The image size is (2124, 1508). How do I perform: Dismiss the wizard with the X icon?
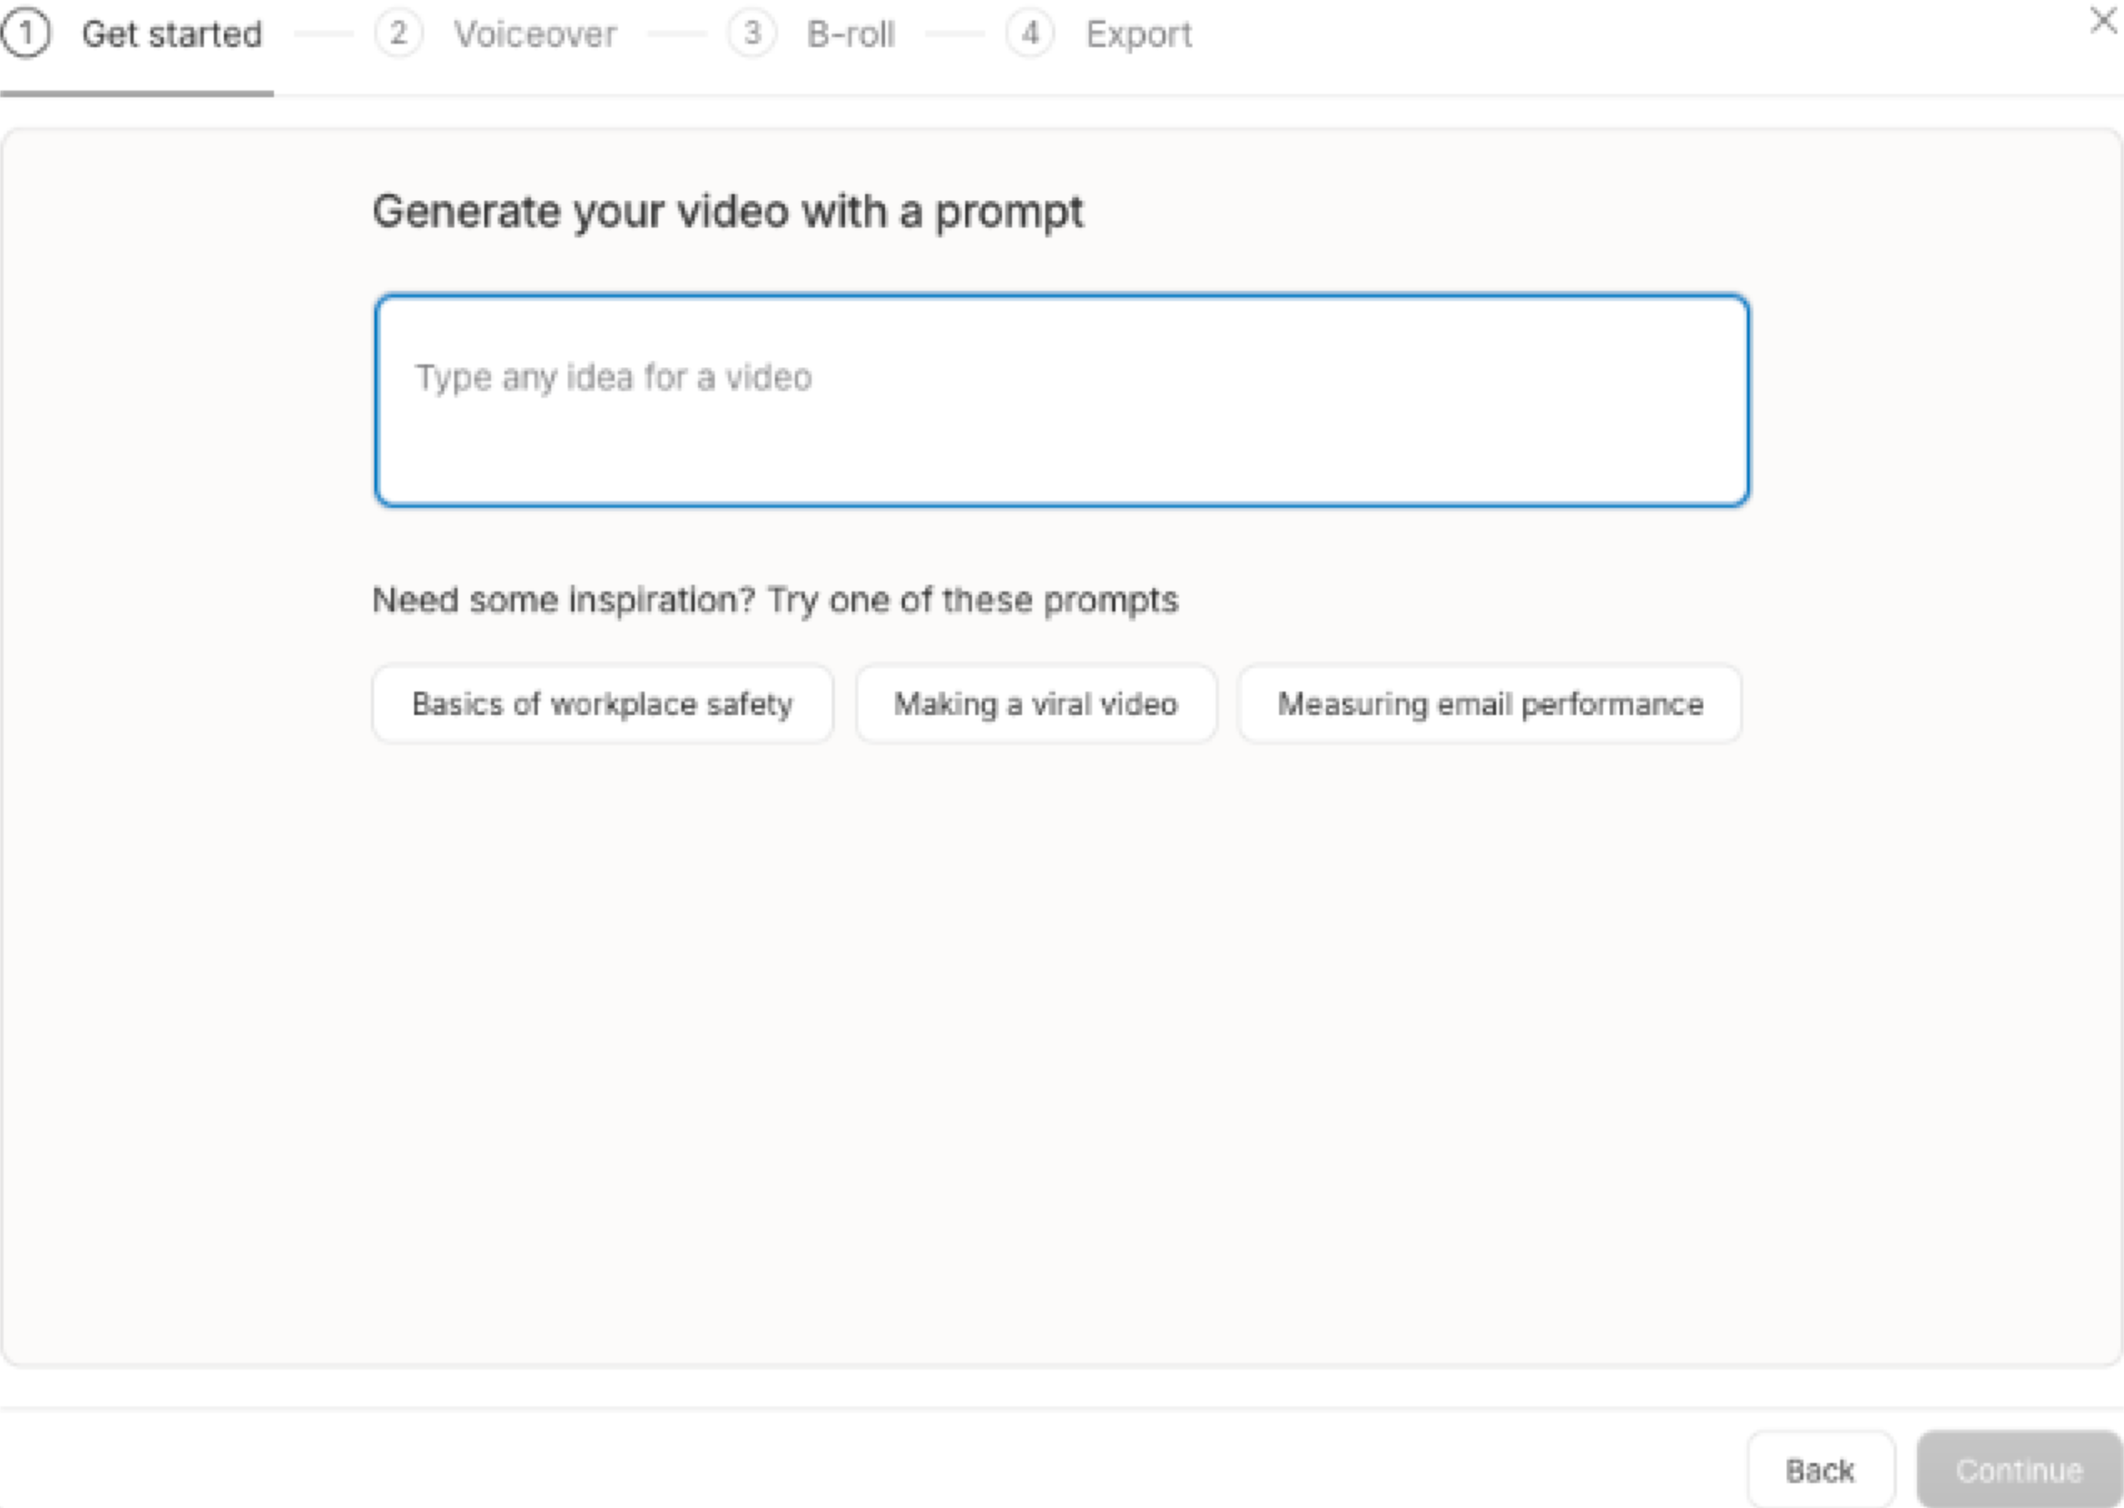[2103, 21]
